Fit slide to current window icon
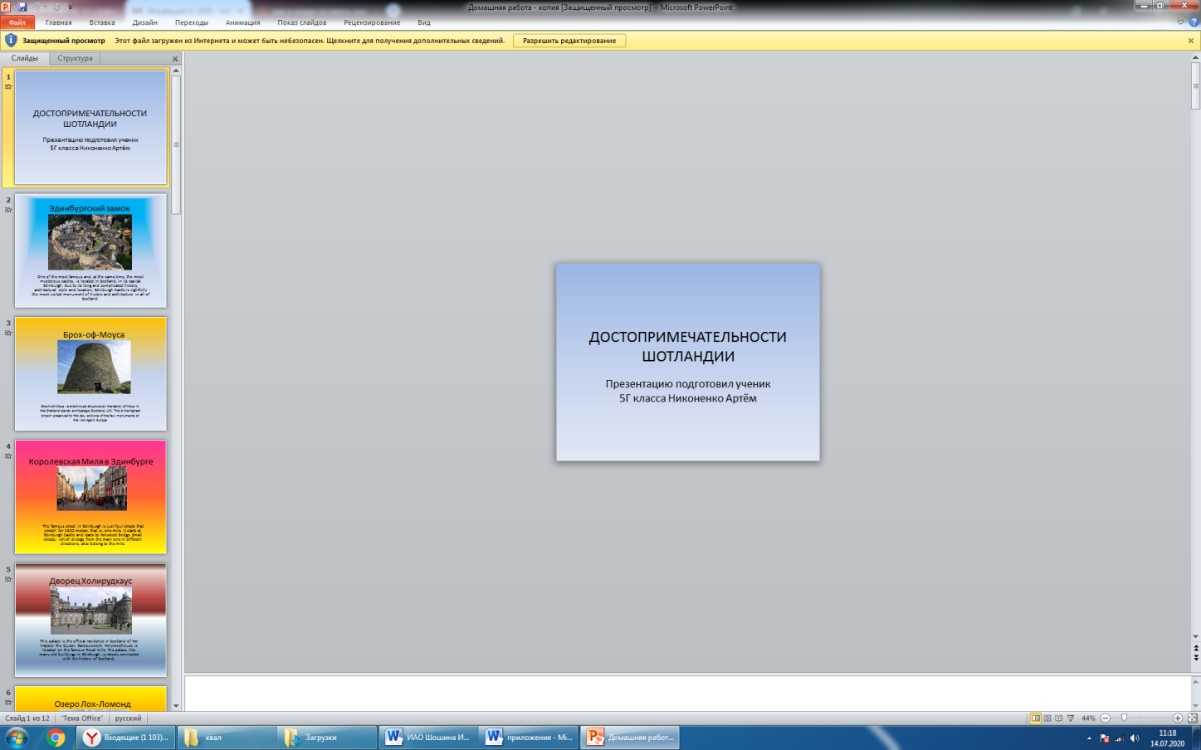The image size is (1201, 750). click(1192, 718)
